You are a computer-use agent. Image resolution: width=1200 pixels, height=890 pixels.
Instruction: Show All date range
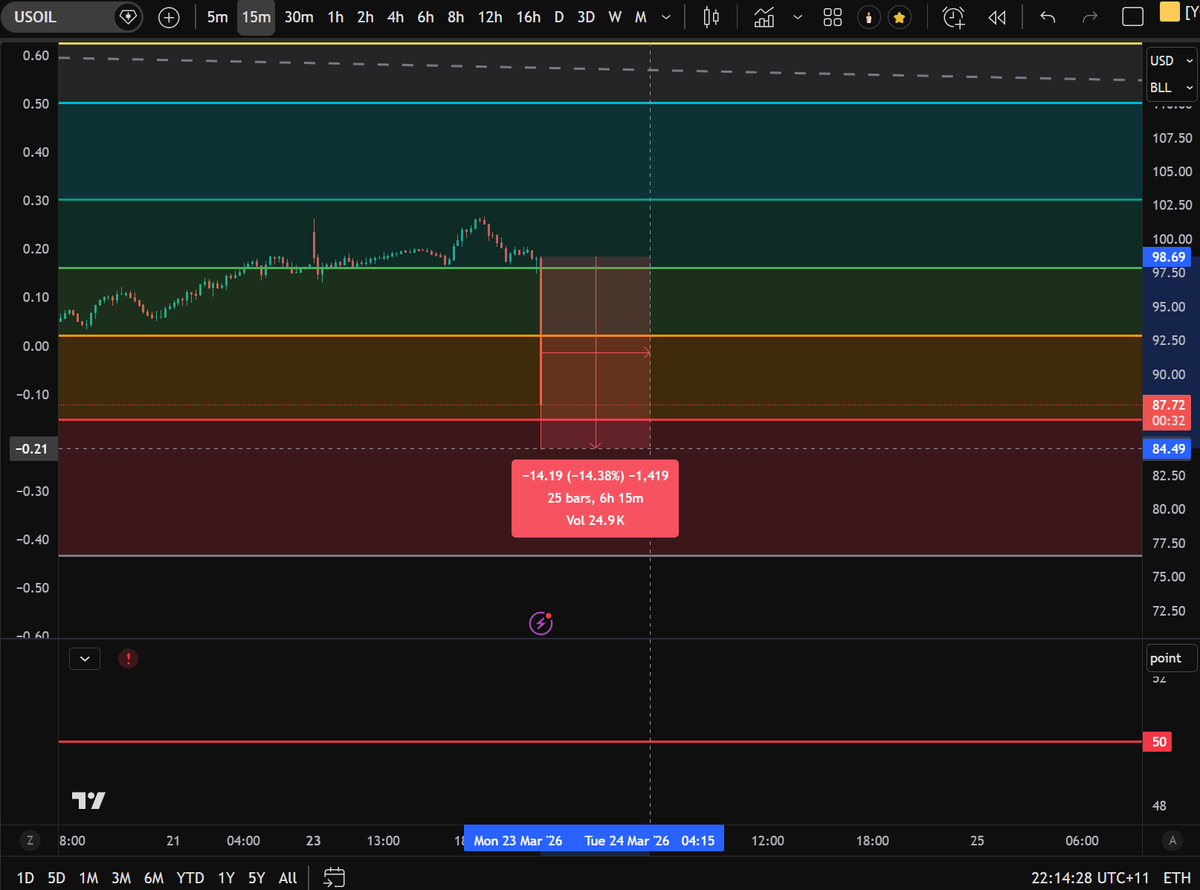click(288, 878)
